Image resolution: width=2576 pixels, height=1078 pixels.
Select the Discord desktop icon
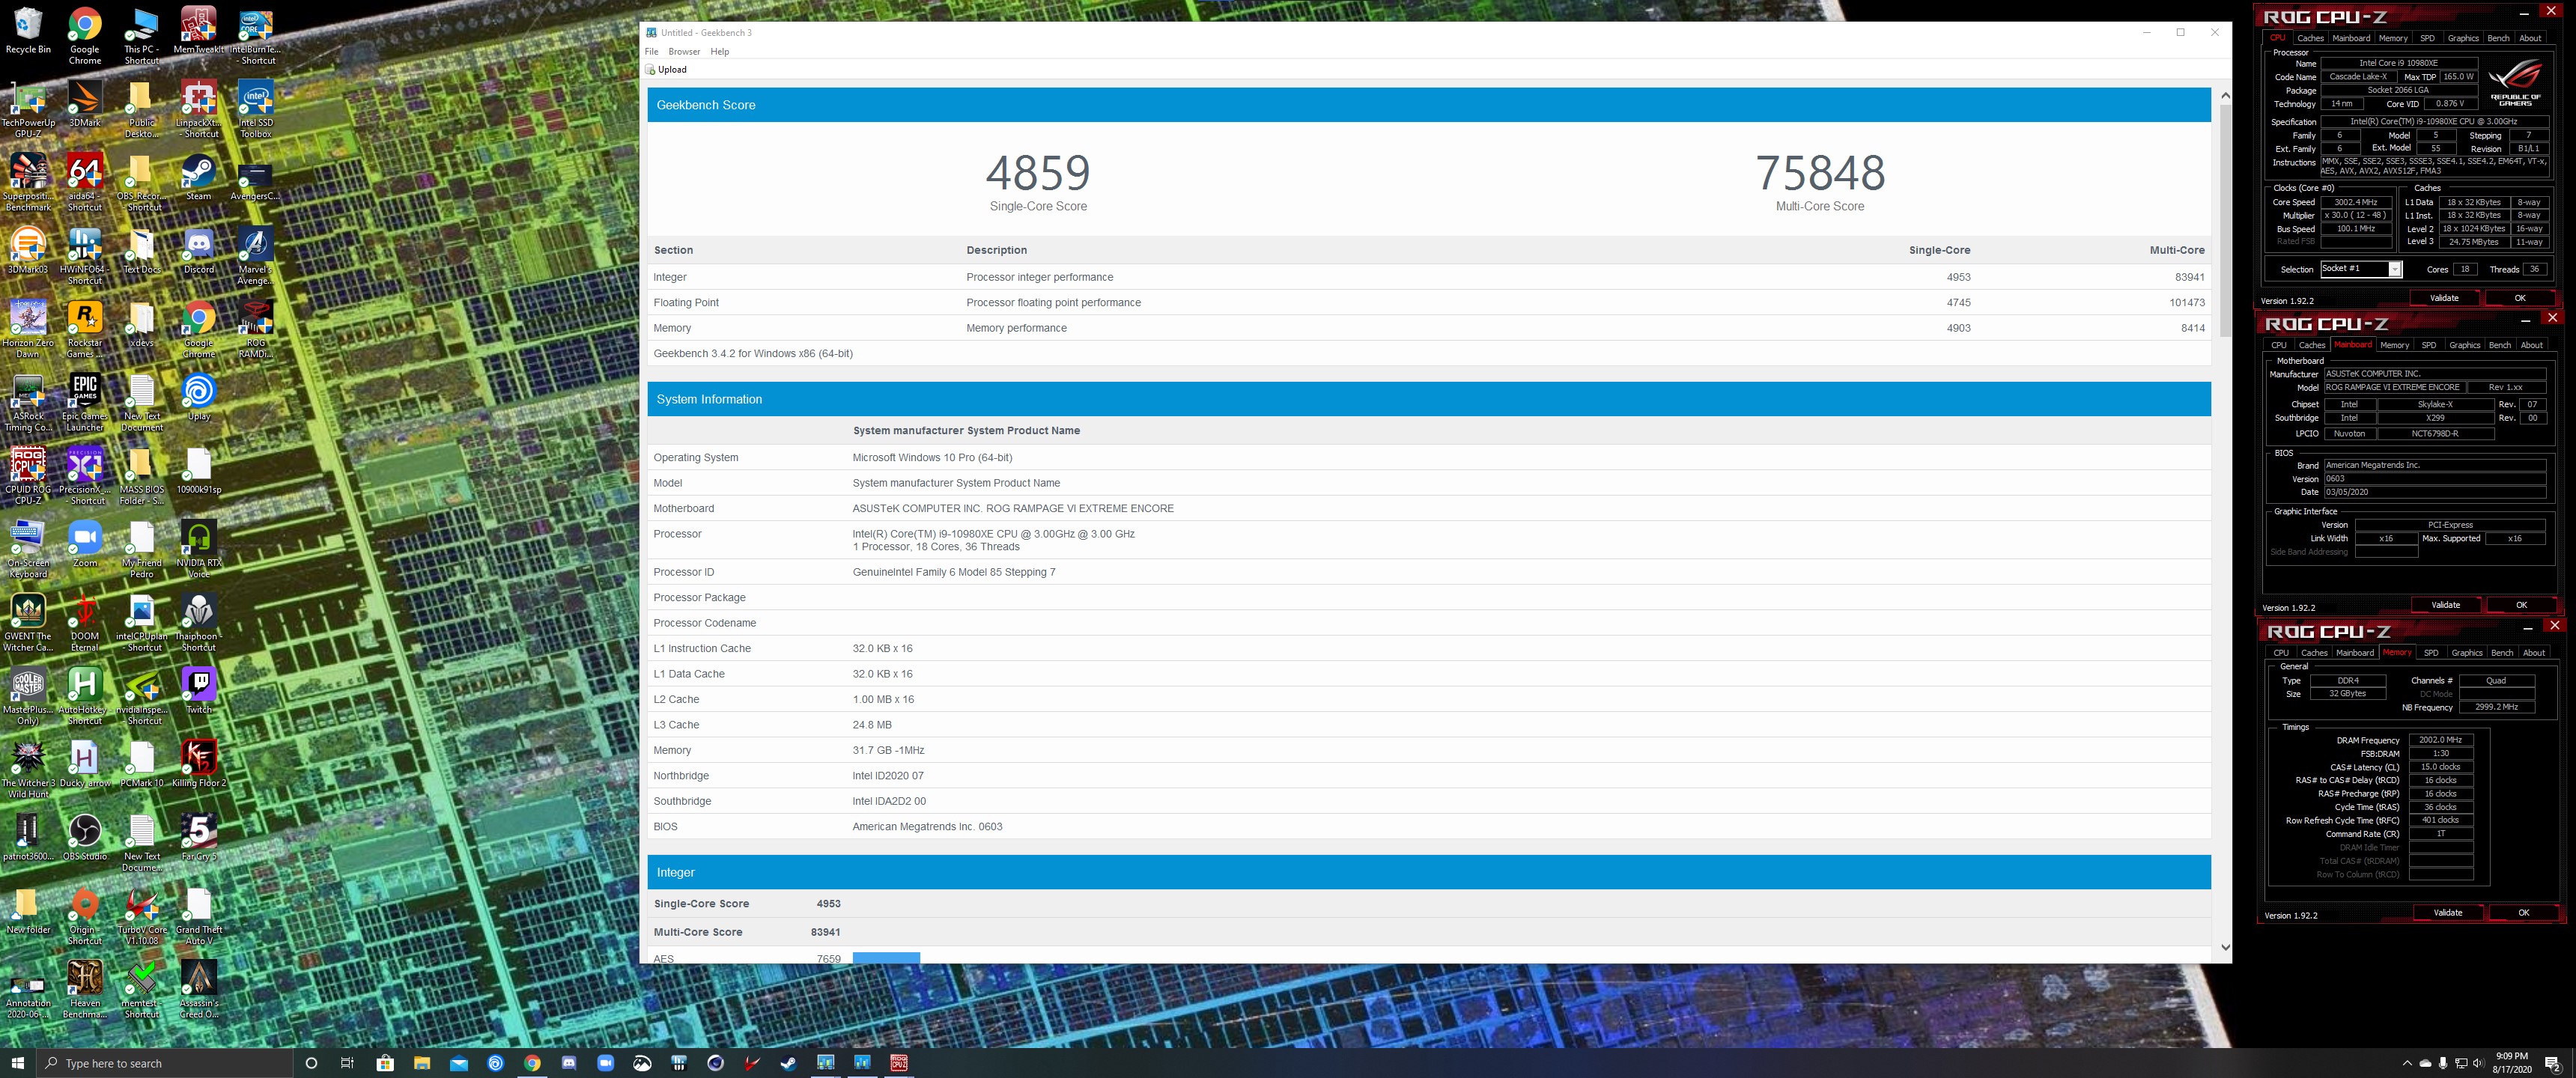[x=198, y=250]
